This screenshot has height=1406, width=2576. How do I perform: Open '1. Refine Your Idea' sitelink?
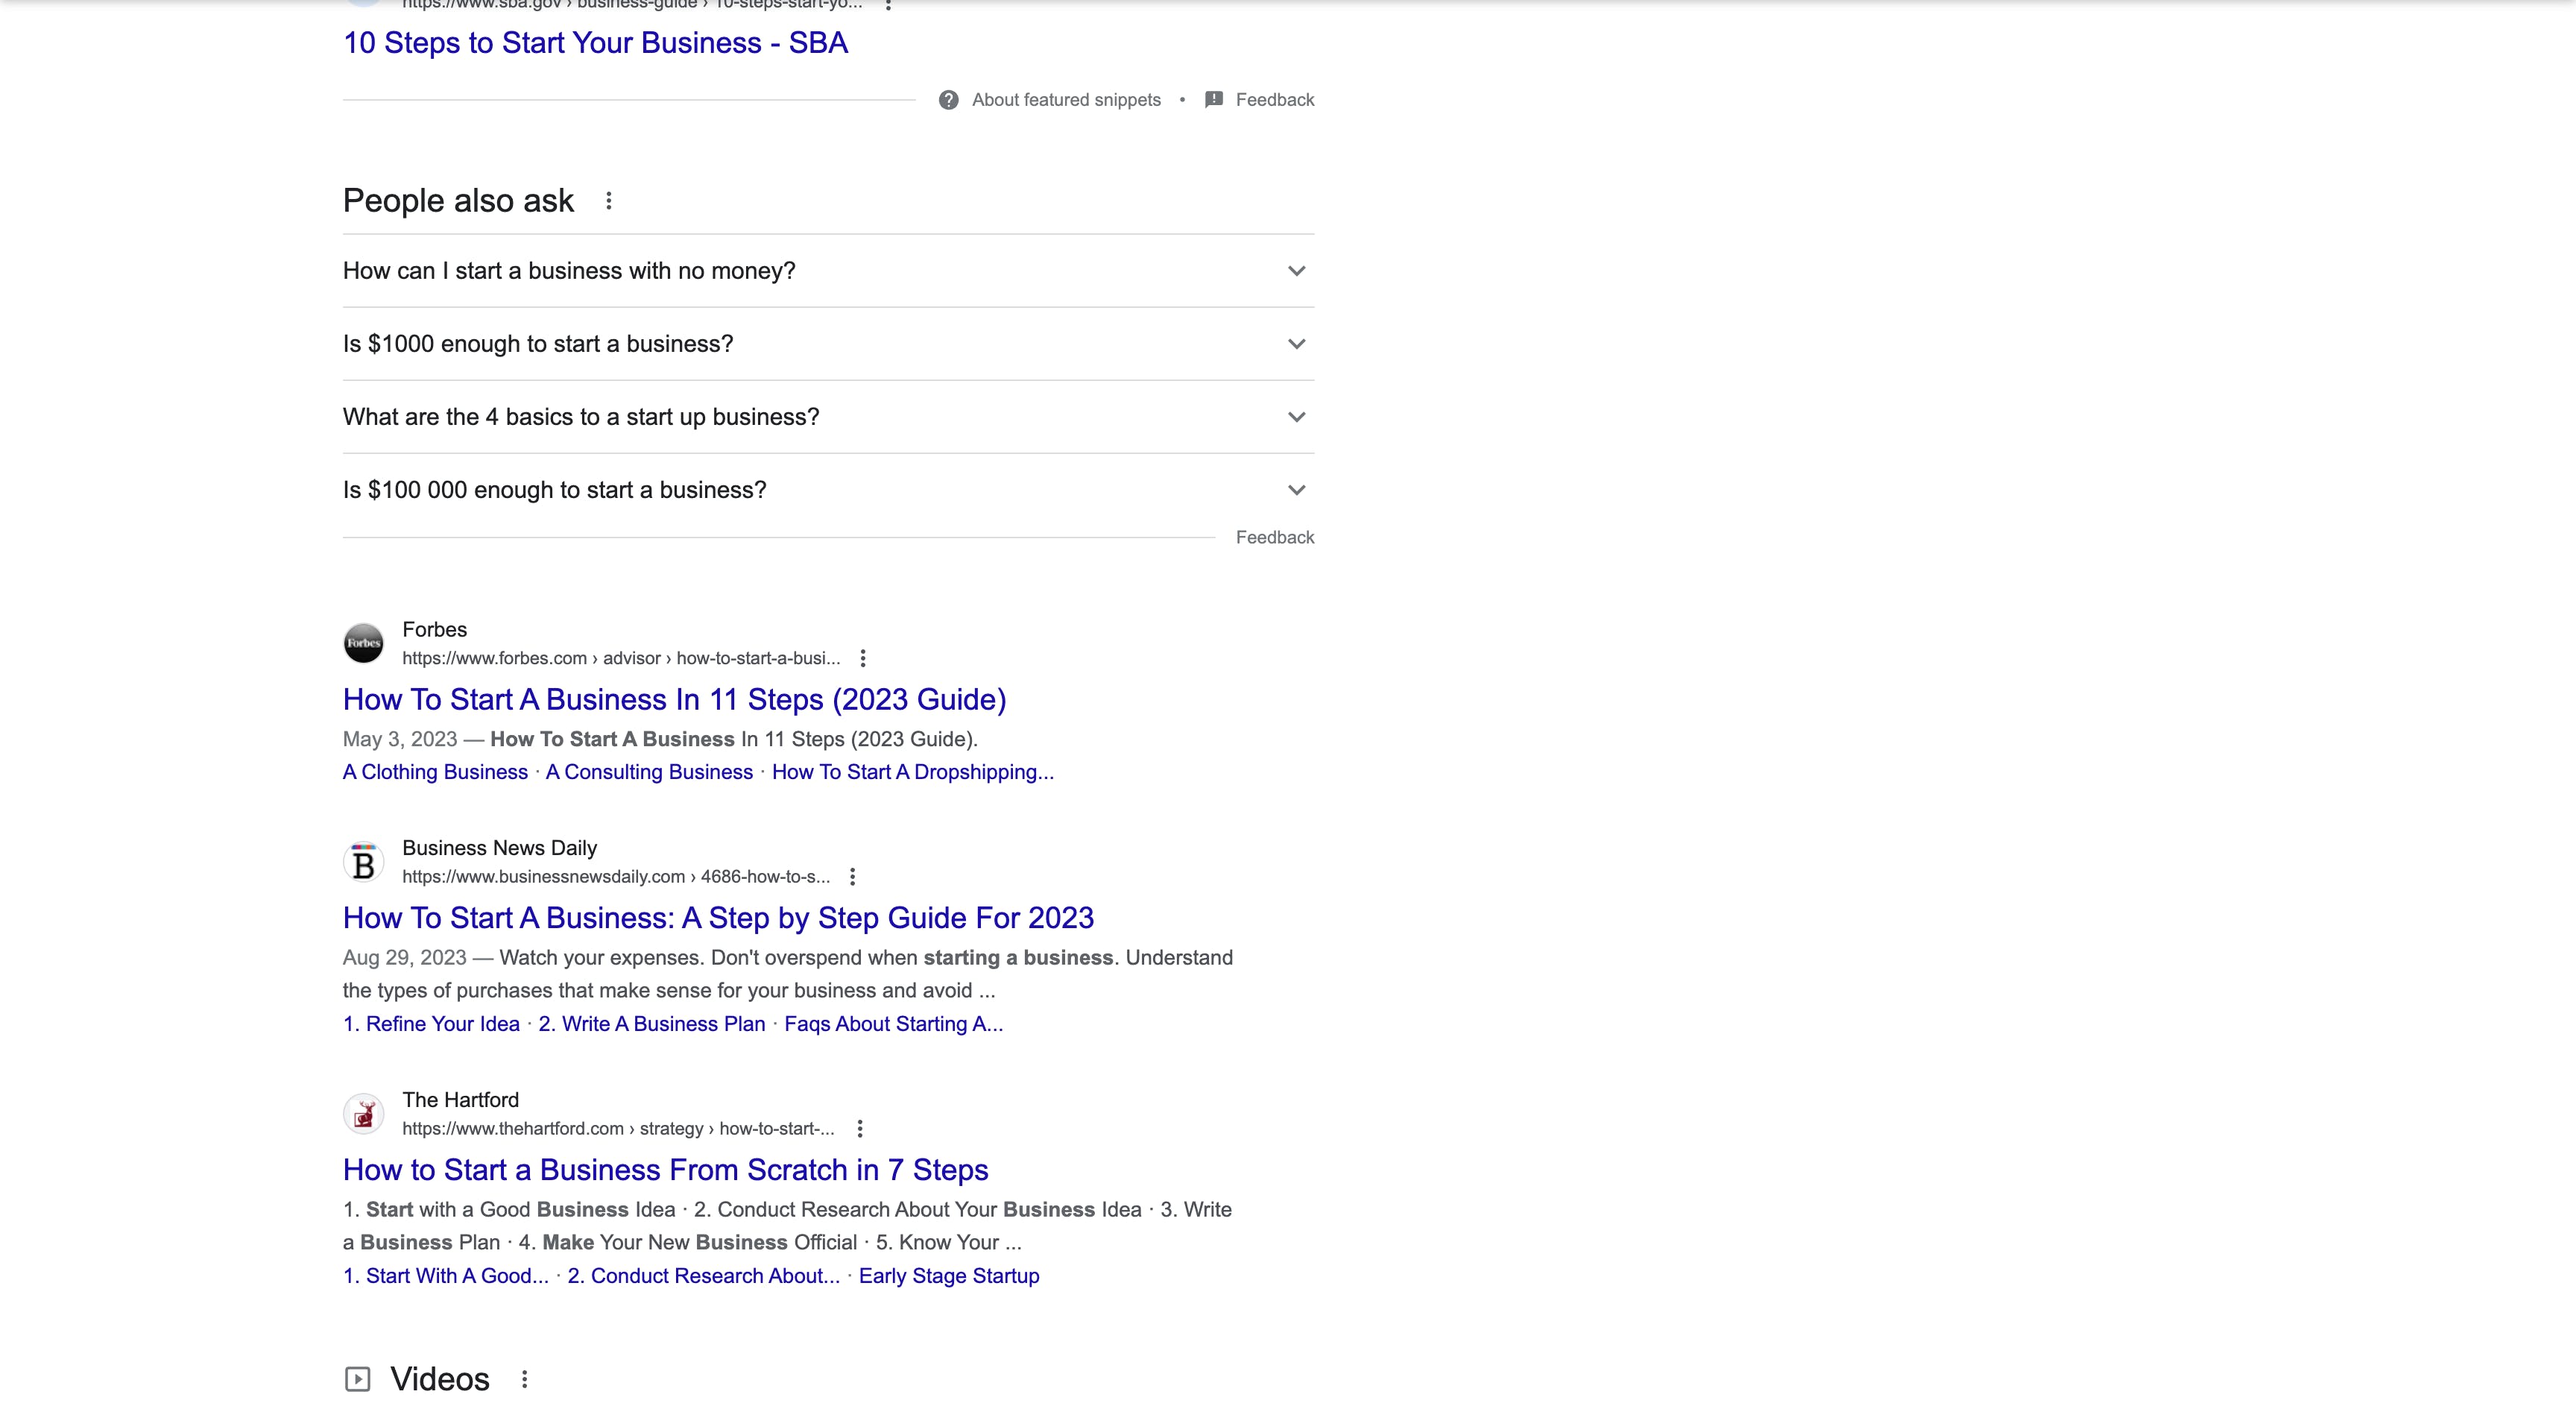(x=431, y=1024)
